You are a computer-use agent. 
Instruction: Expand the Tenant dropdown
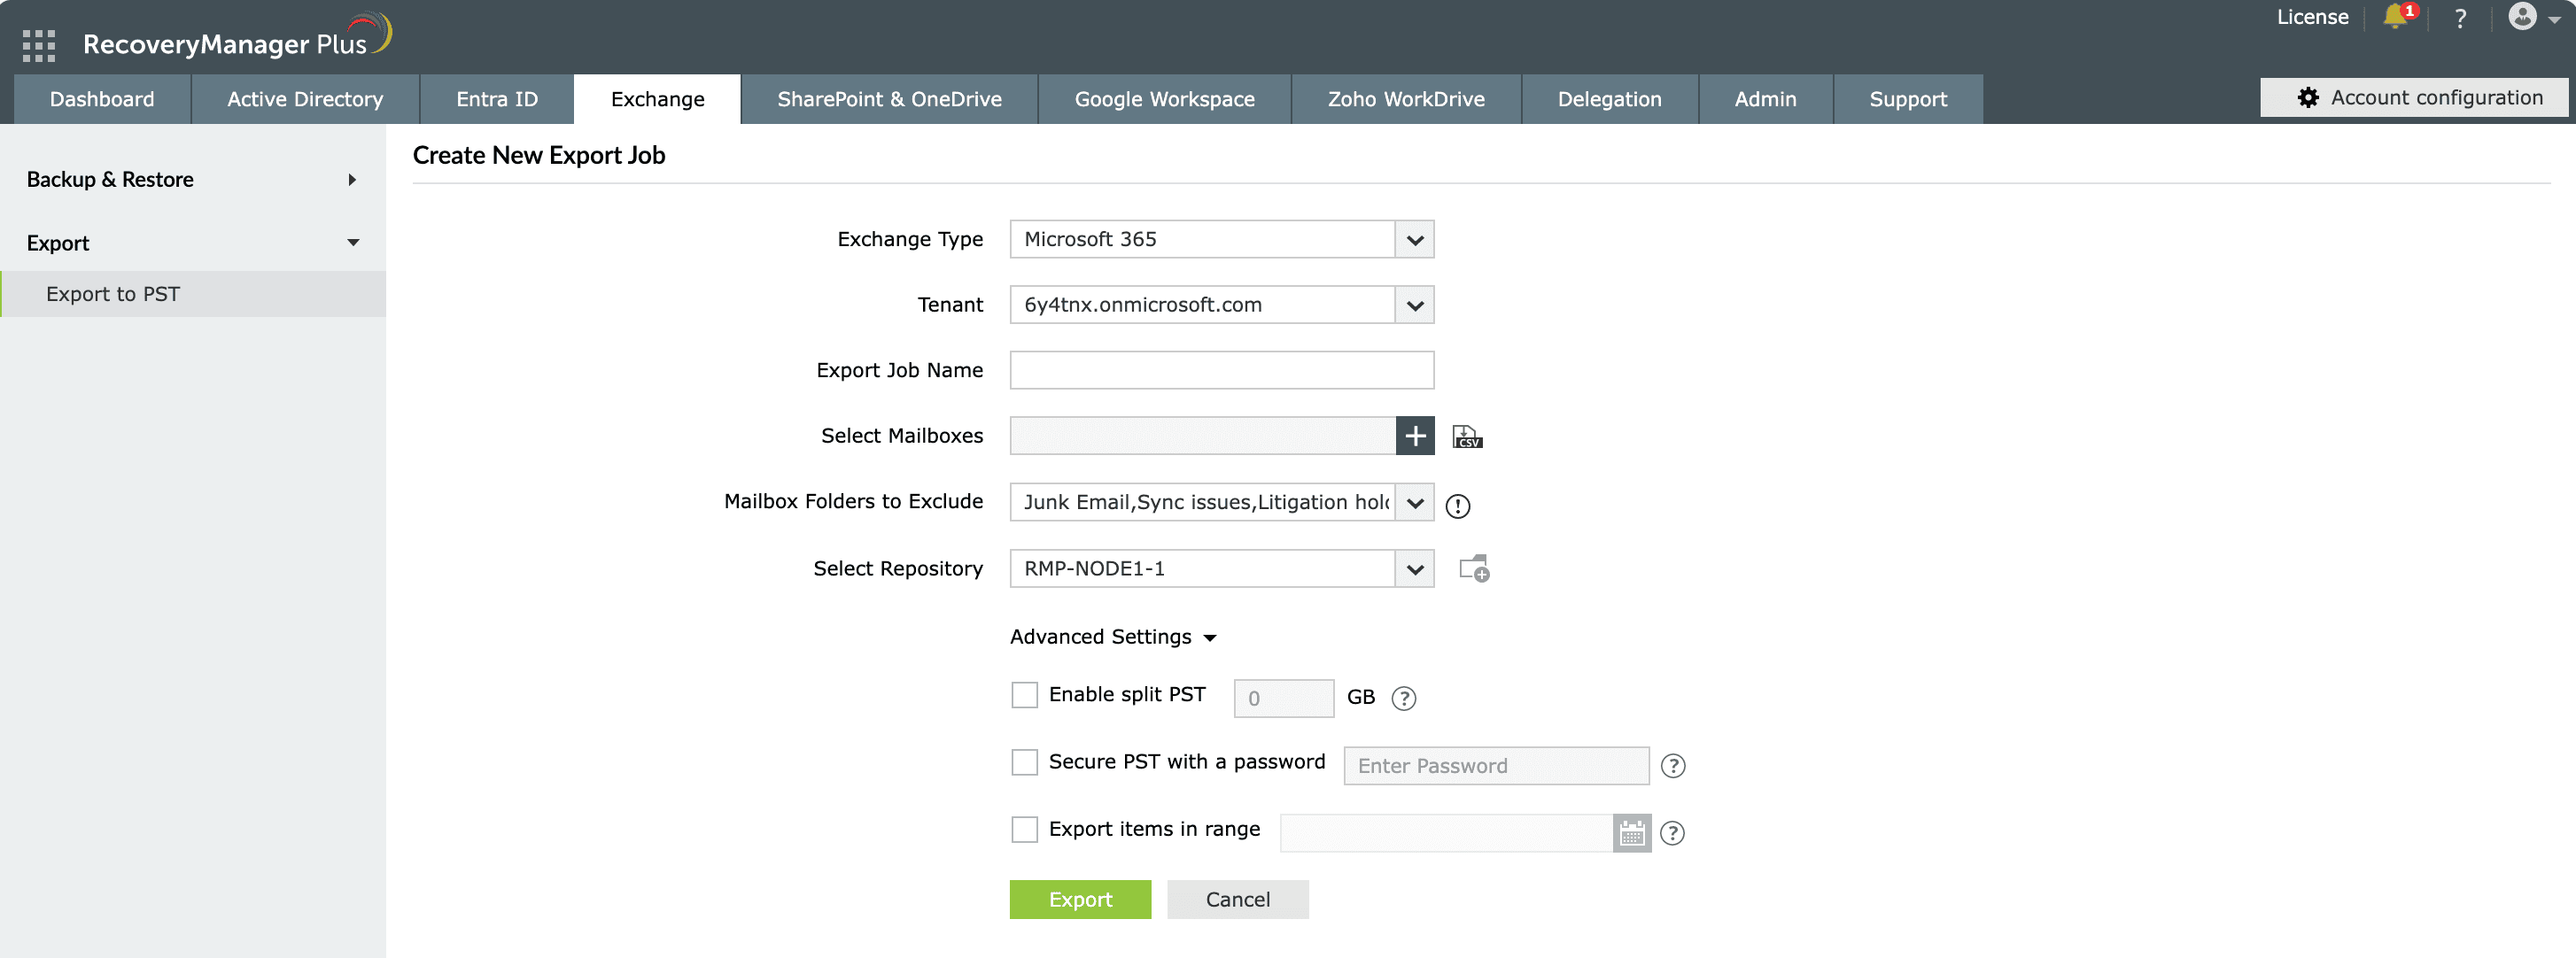point(1414,305)
